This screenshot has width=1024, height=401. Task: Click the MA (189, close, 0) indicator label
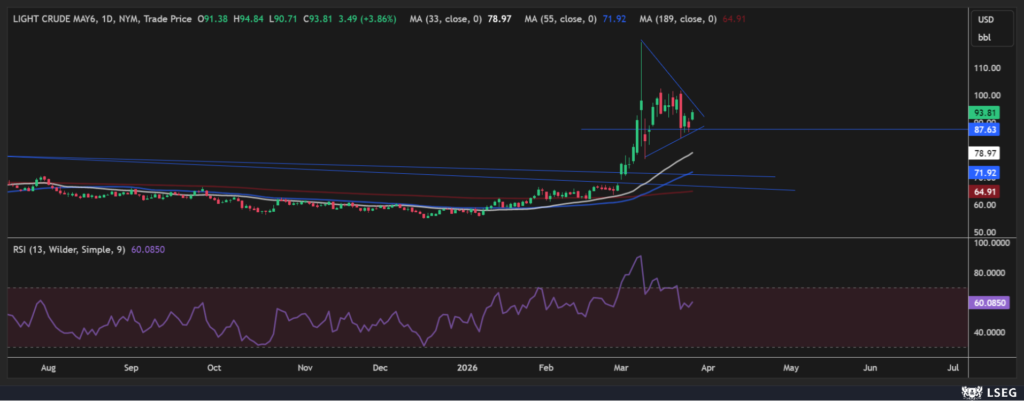677,20
